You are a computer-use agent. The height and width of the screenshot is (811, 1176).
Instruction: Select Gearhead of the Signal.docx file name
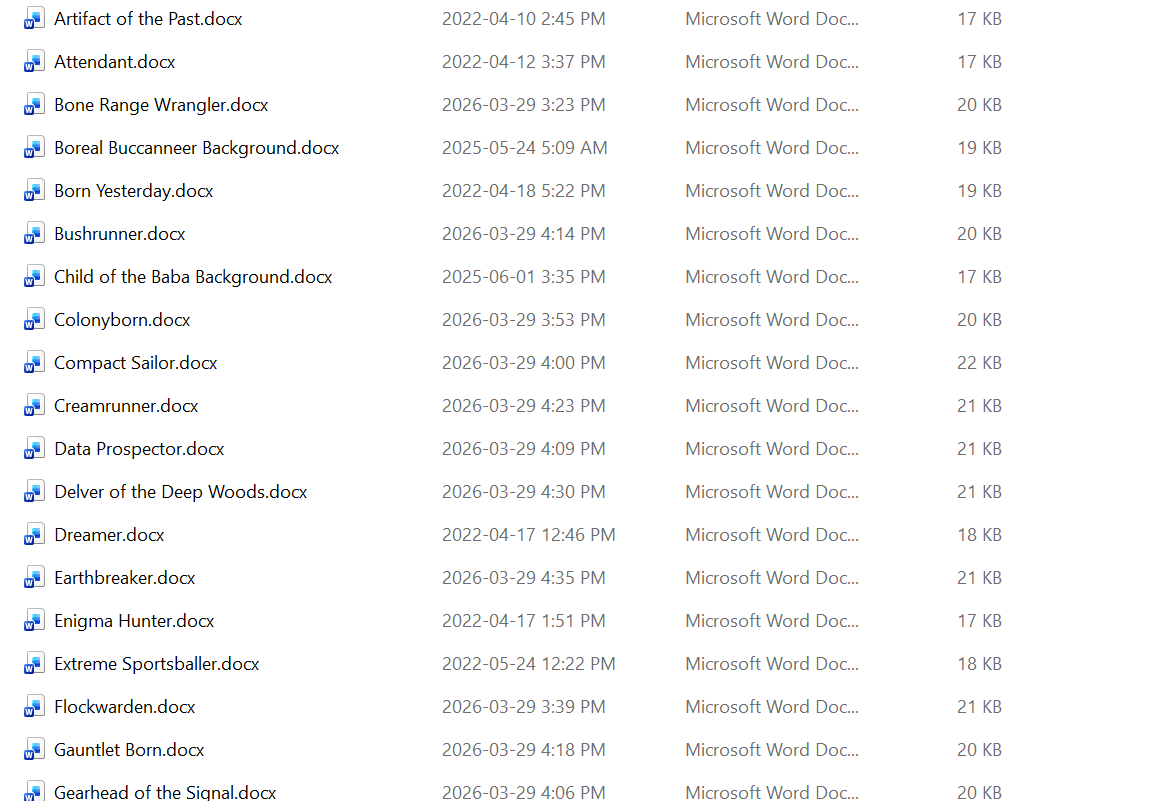(x=165, y=792)
